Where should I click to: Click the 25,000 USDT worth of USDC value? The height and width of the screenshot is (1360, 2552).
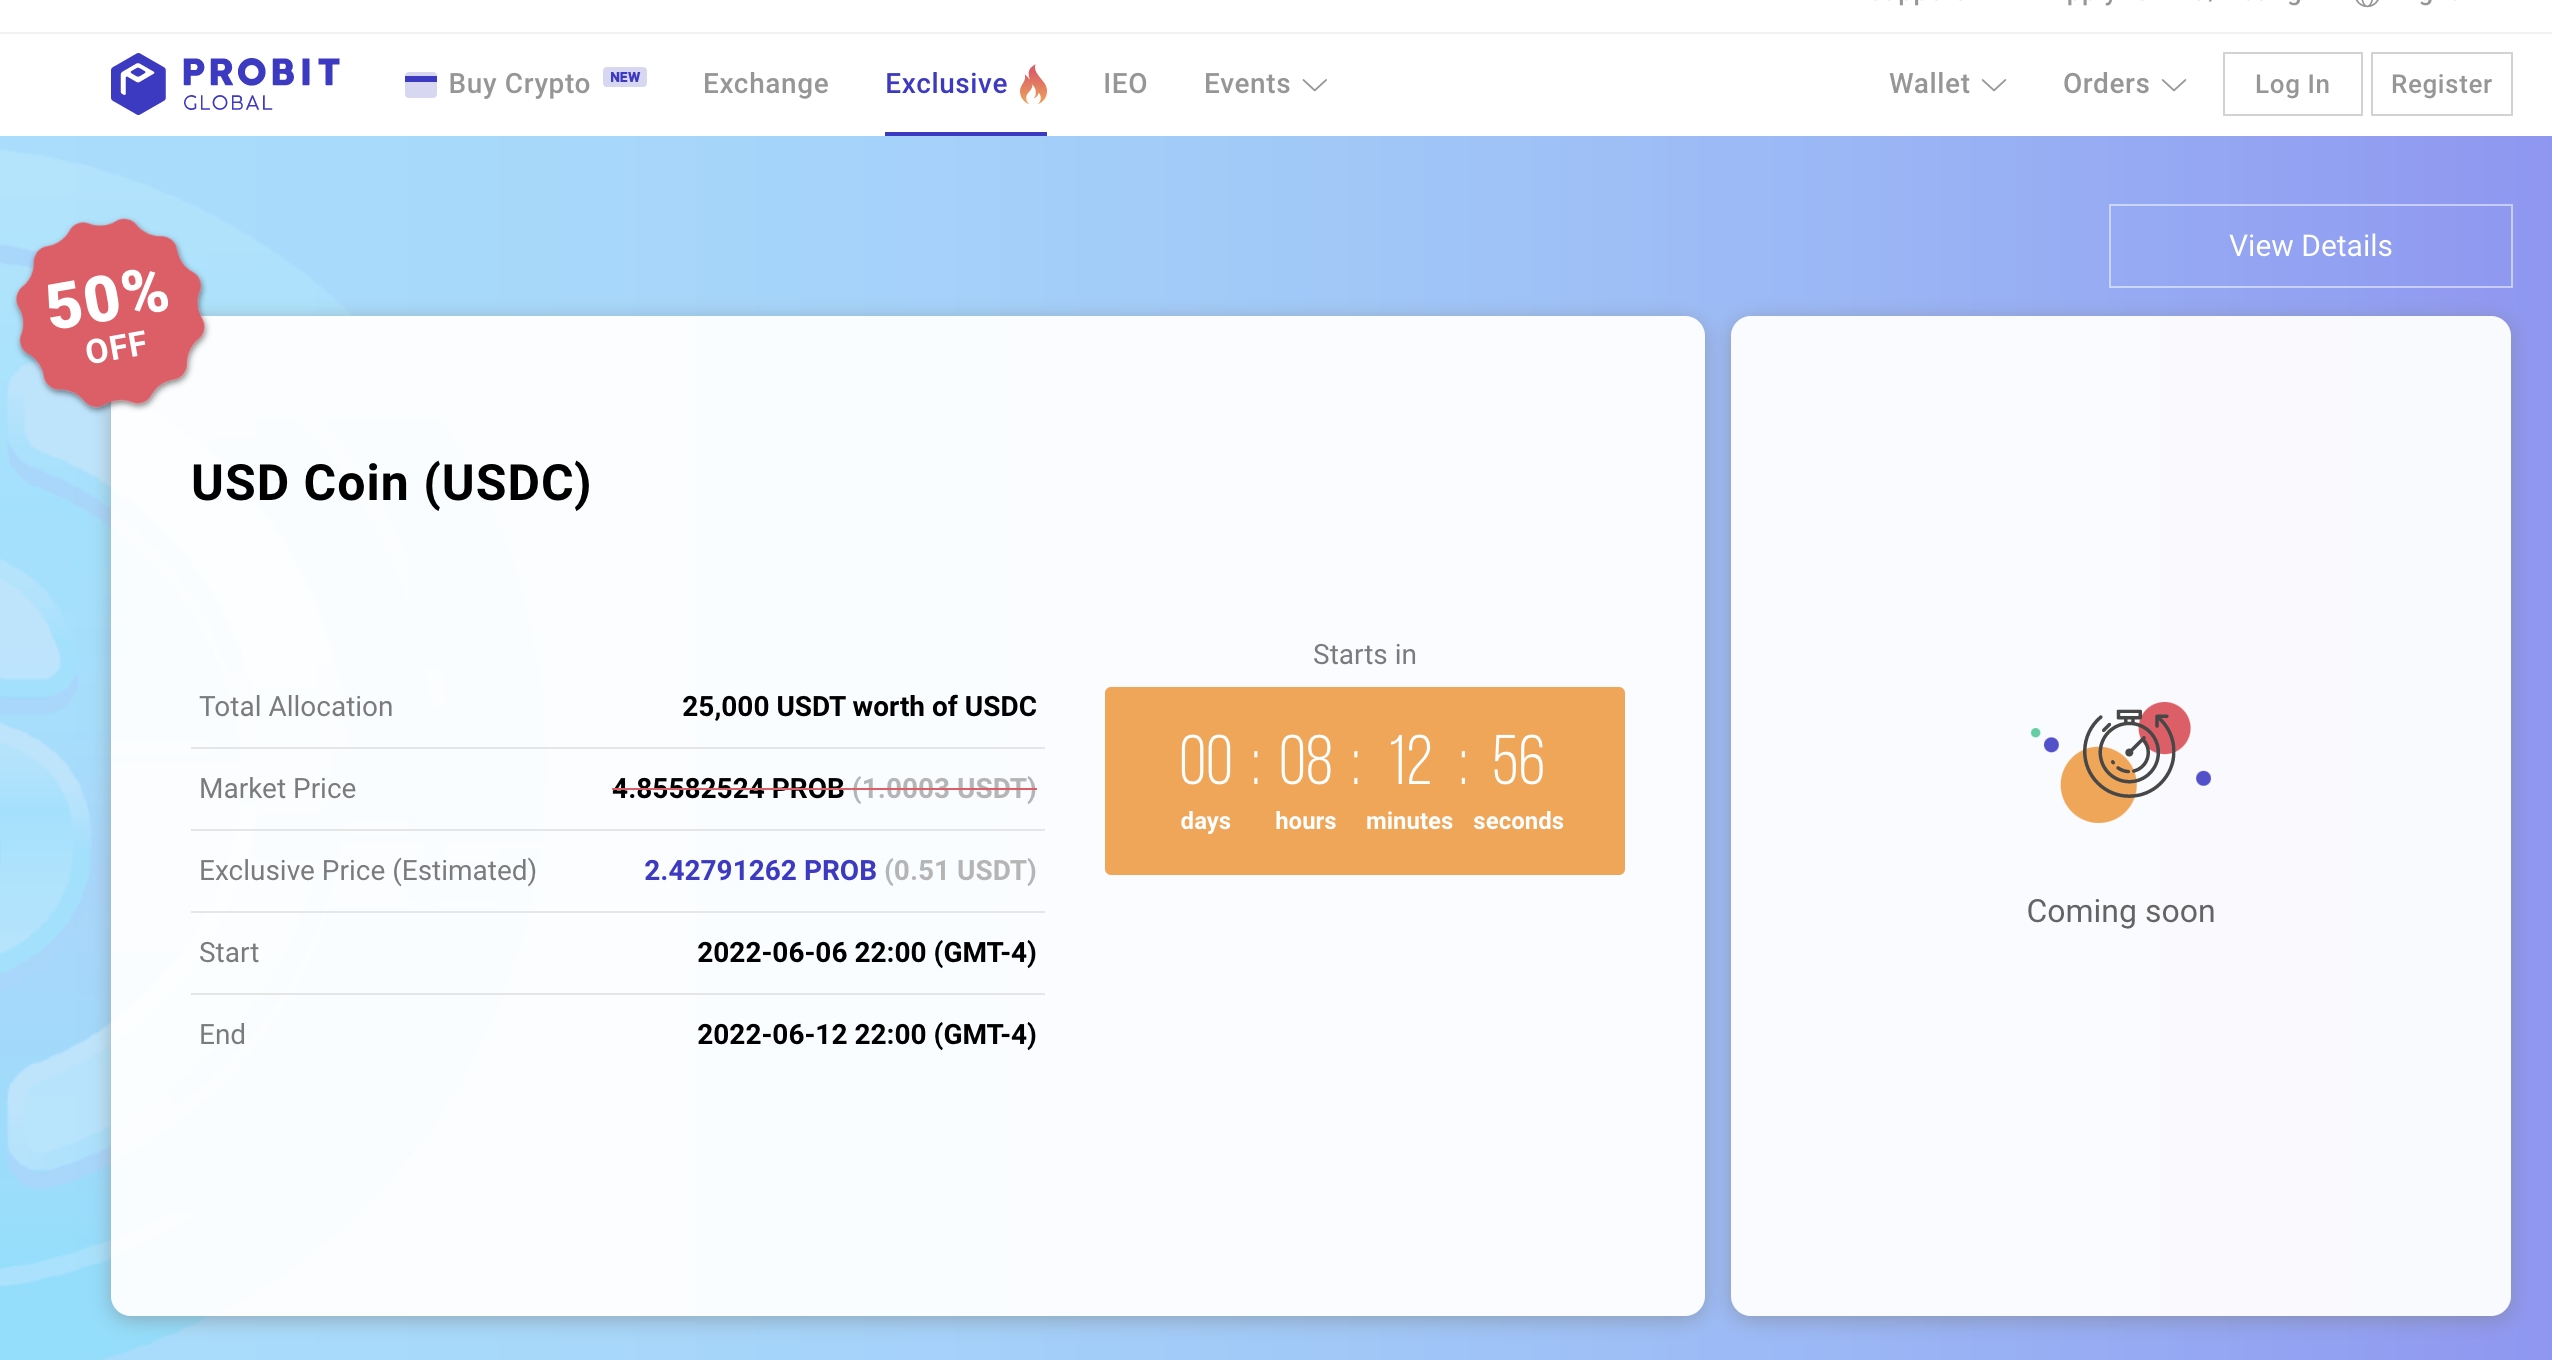click(x=859, y=707)
